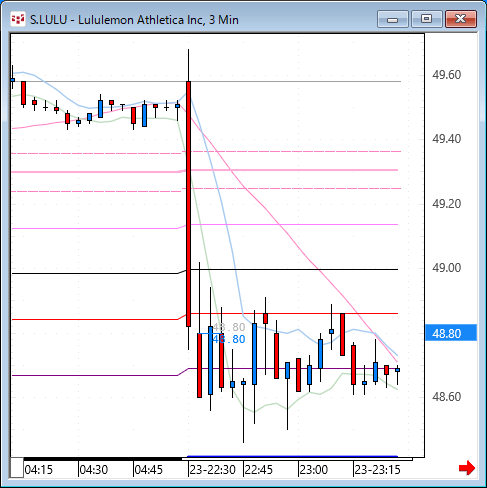
Task: Close the LULU chart window
Action: point(461,19)
